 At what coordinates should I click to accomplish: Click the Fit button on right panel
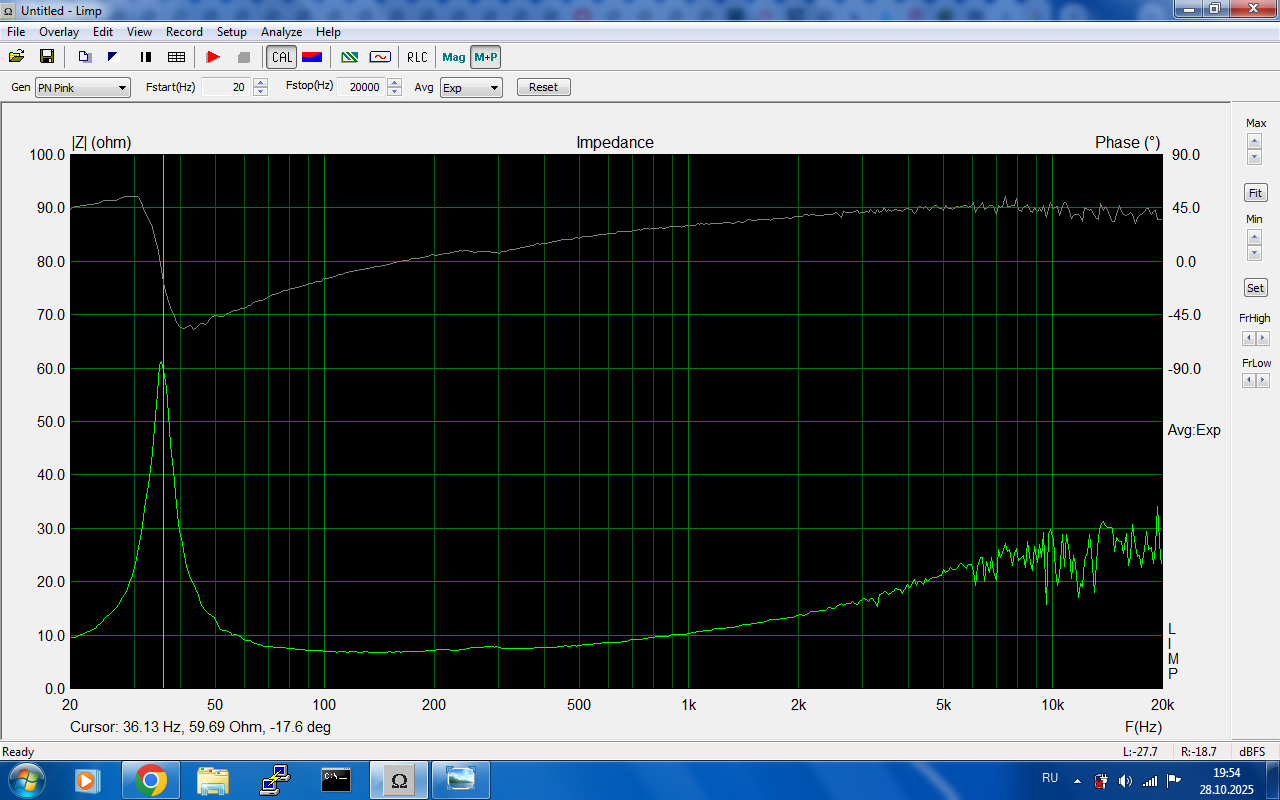point(1255,193)
